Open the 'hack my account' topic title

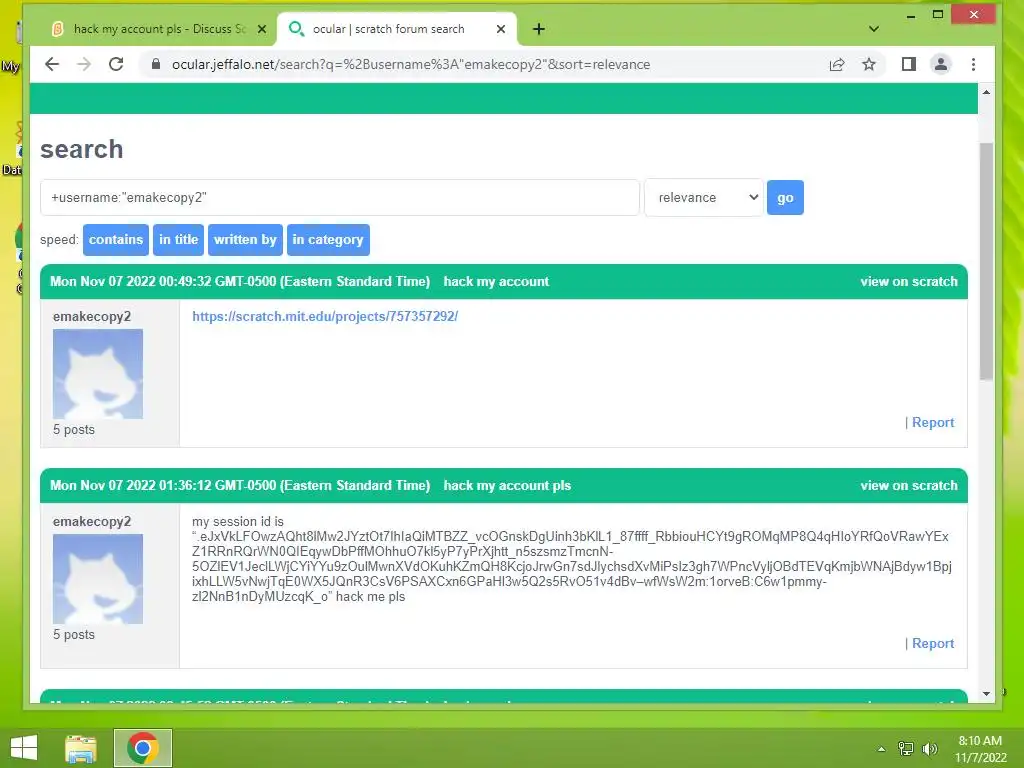(496, 281)
